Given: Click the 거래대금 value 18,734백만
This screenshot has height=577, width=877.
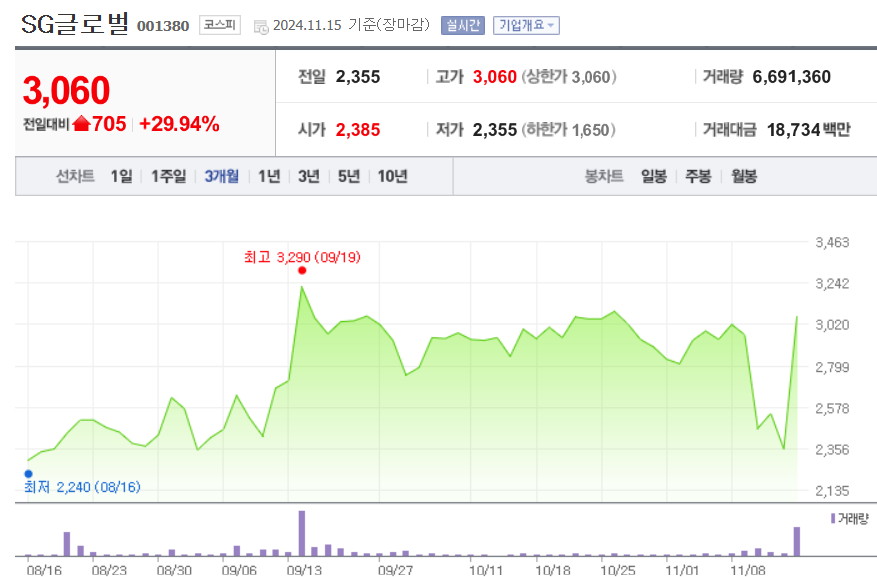Looking at the screenshot, I should coord(808,130).
